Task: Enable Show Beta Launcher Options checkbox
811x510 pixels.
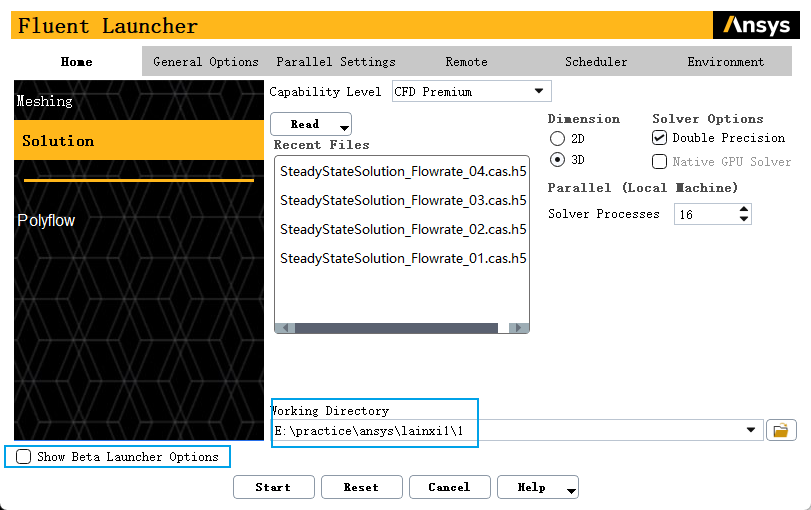Action: [x=24, y=457]
